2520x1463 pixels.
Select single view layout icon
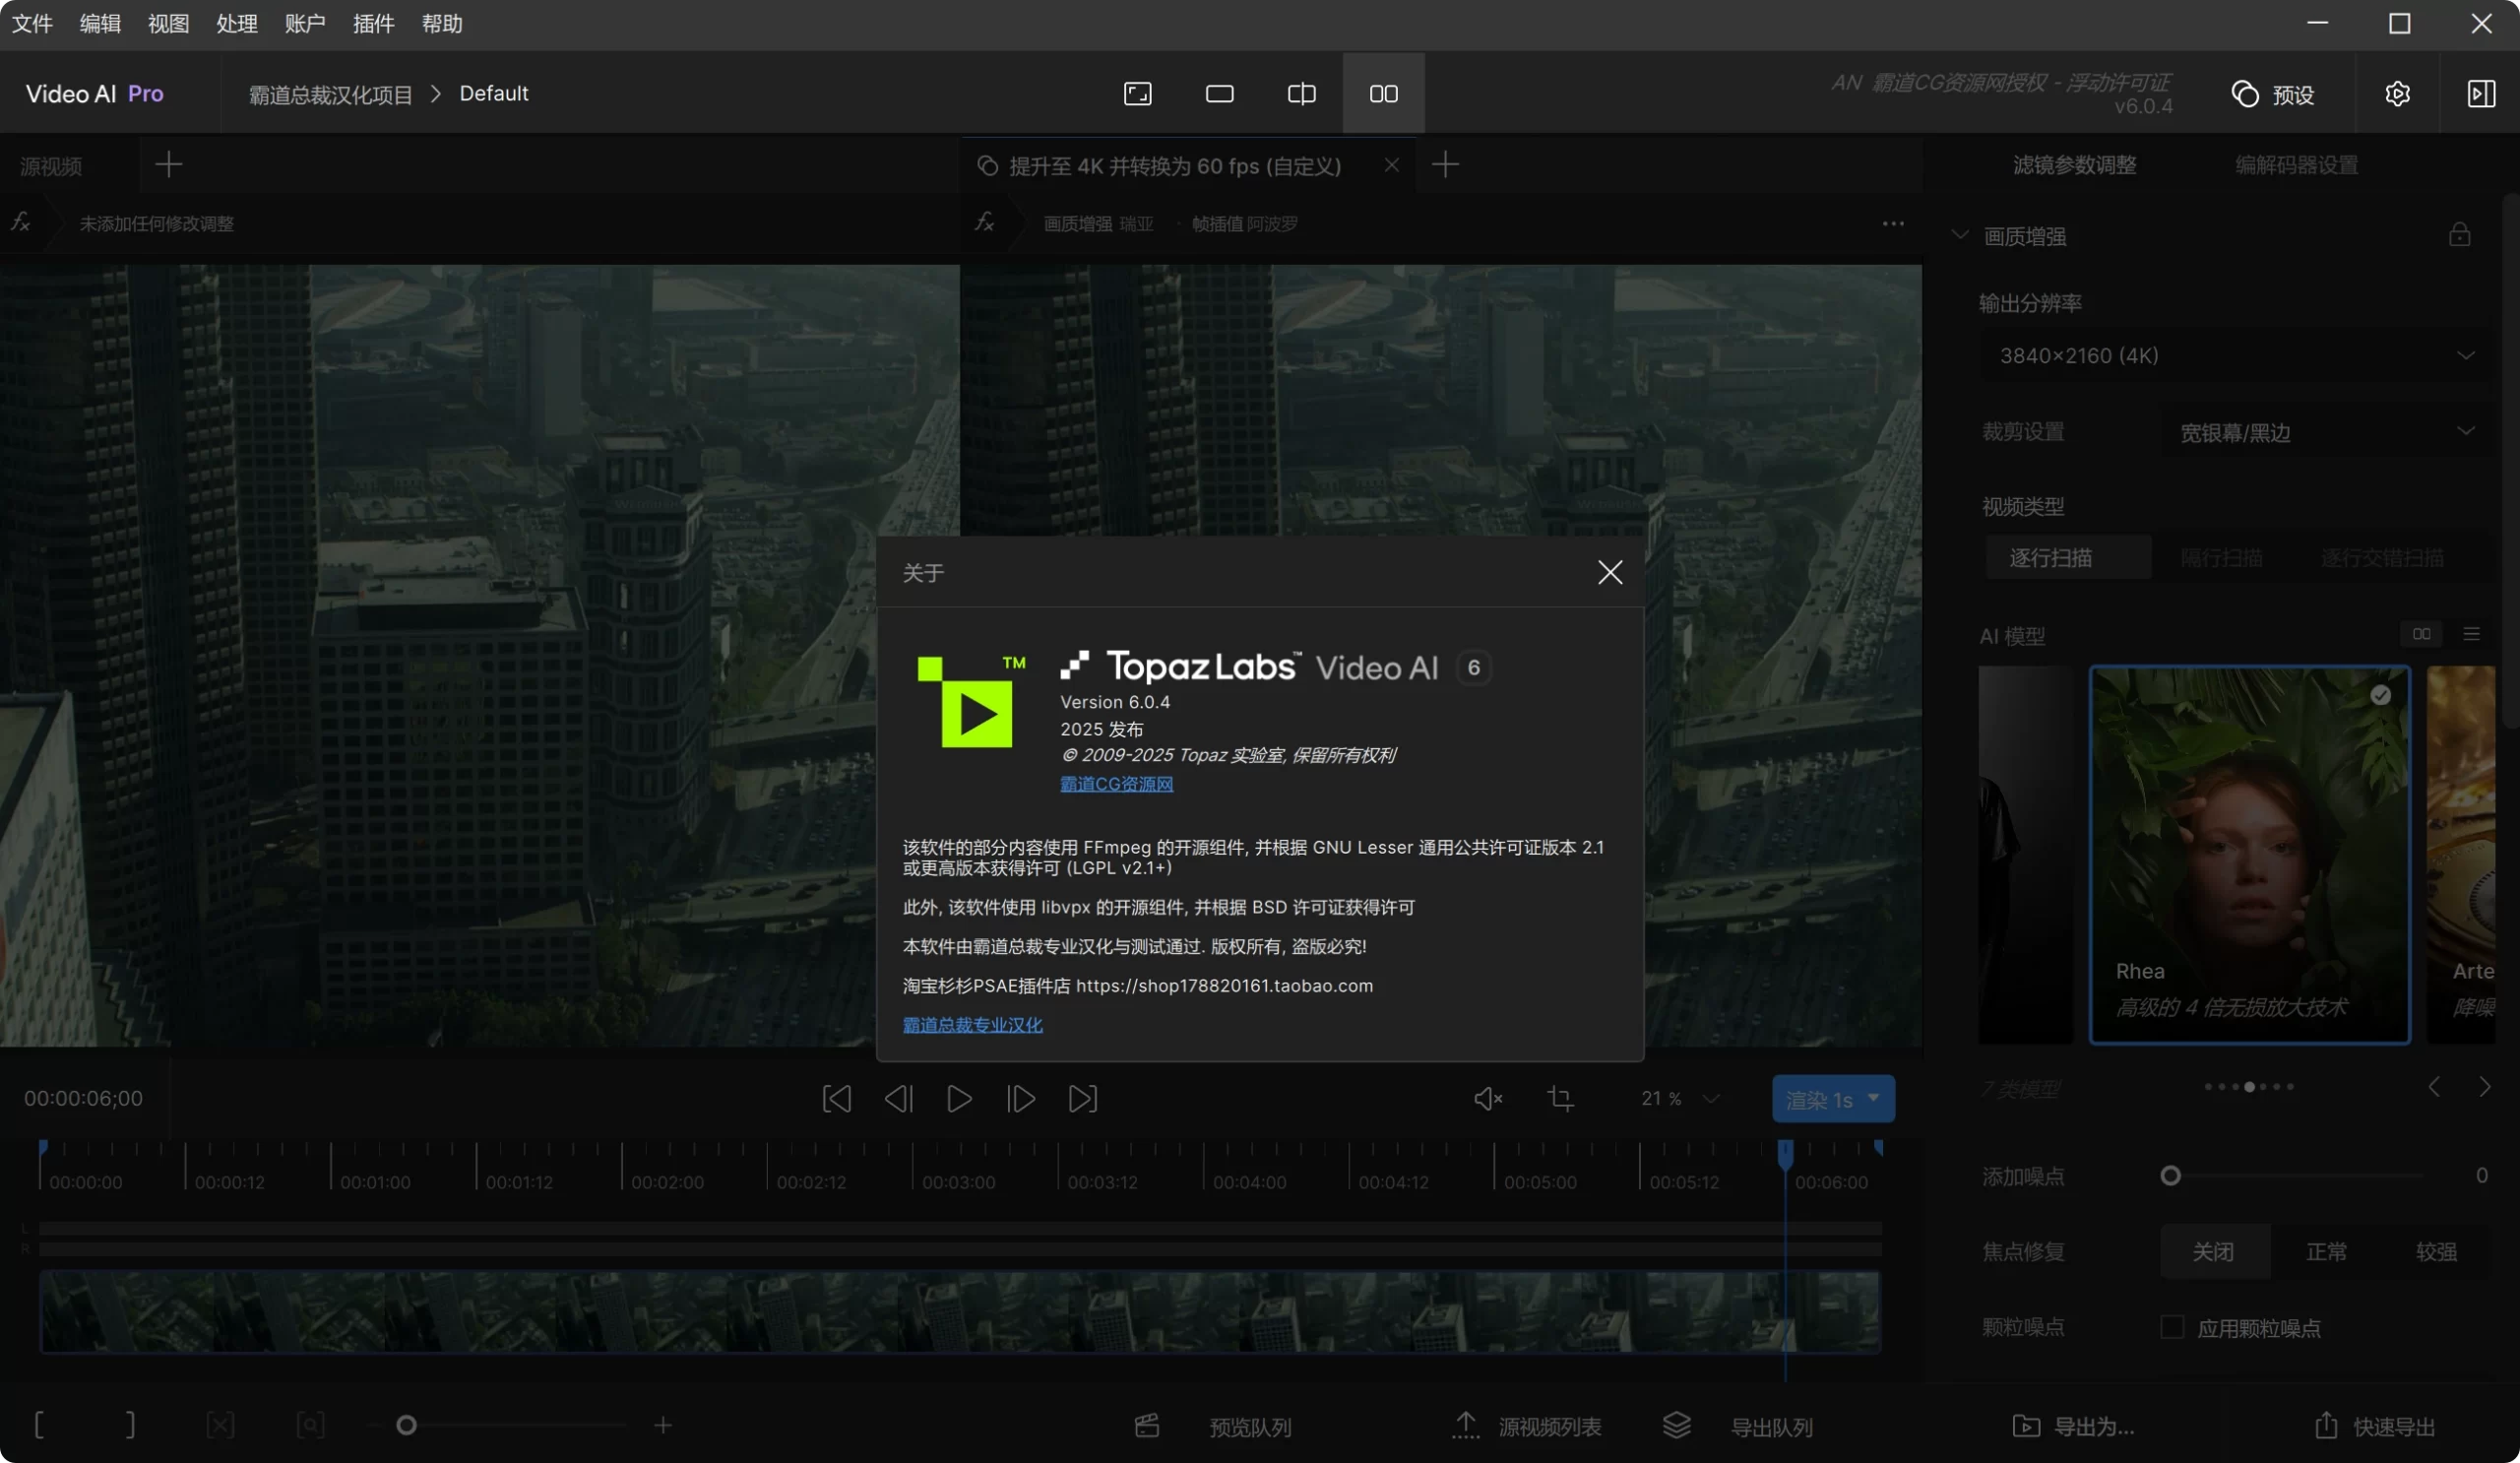(1219, 94)
